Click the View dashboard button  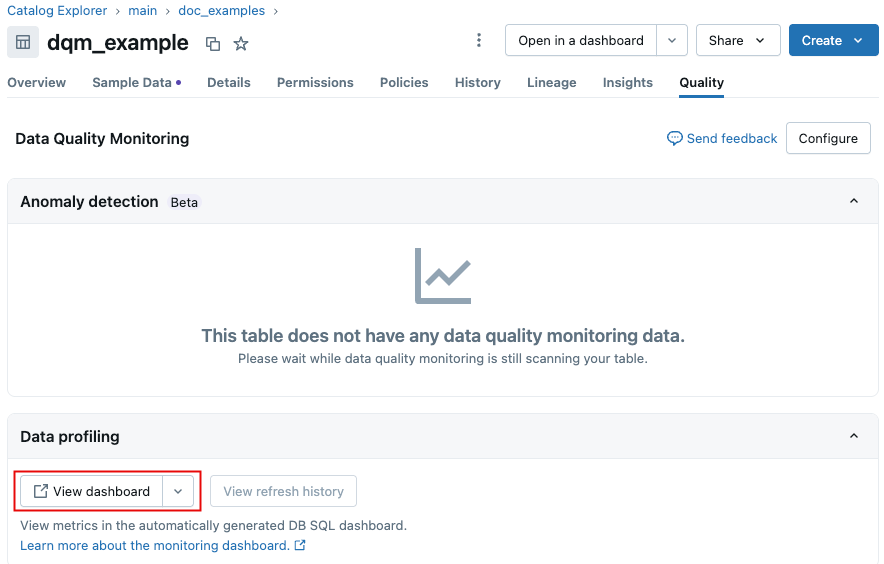[x=91, y=491]
